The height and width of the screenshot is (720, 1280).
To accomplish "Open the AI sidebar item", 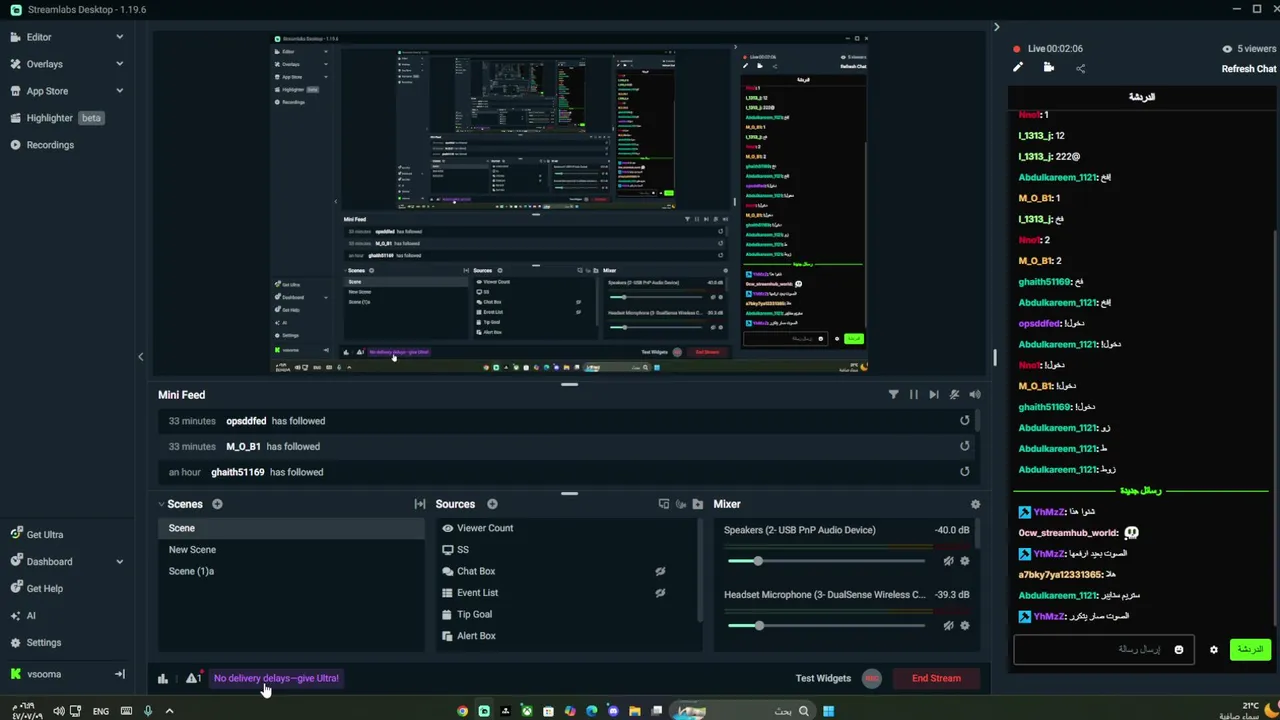I will tap(31, 616).
